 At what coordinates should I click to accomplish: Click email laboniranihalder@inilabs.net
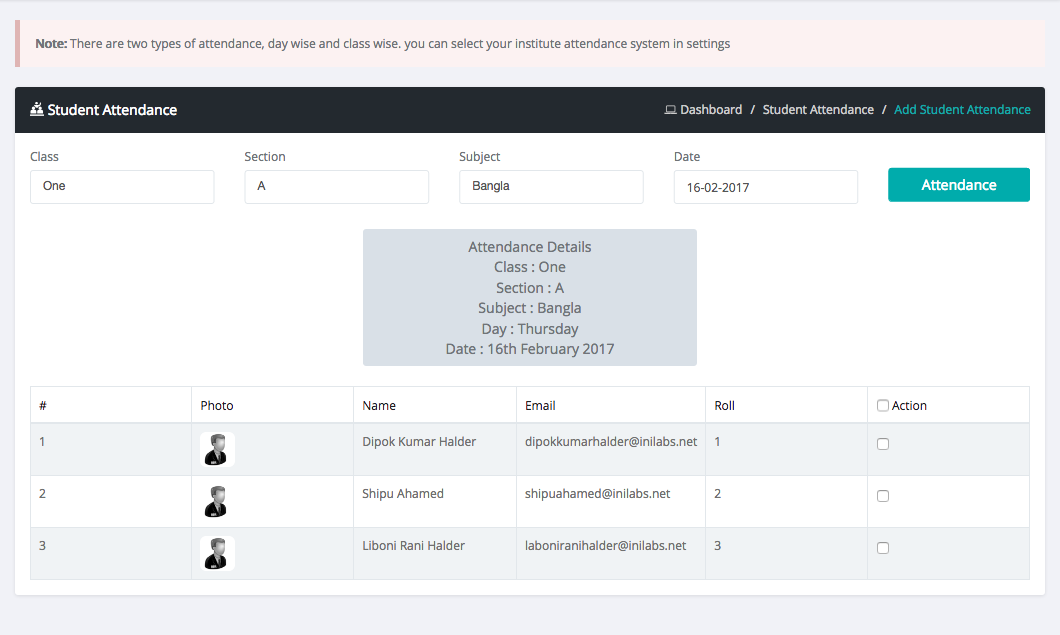(606, 546)
